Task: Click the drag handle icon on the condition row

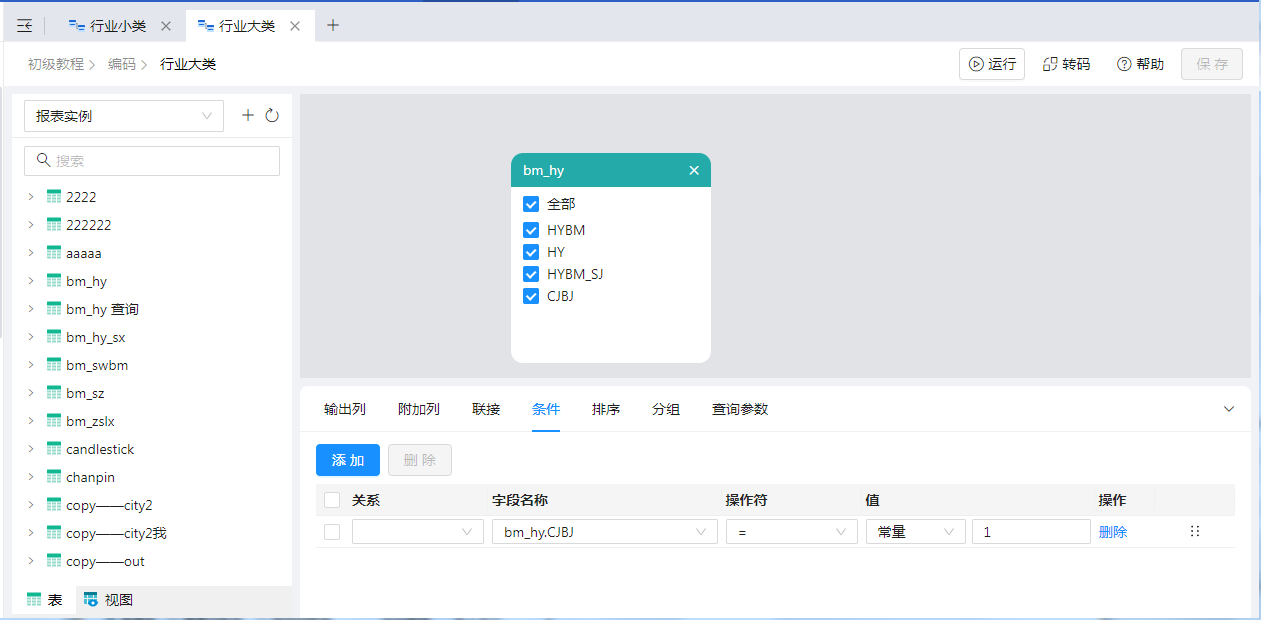Action: pos(1194,532)
